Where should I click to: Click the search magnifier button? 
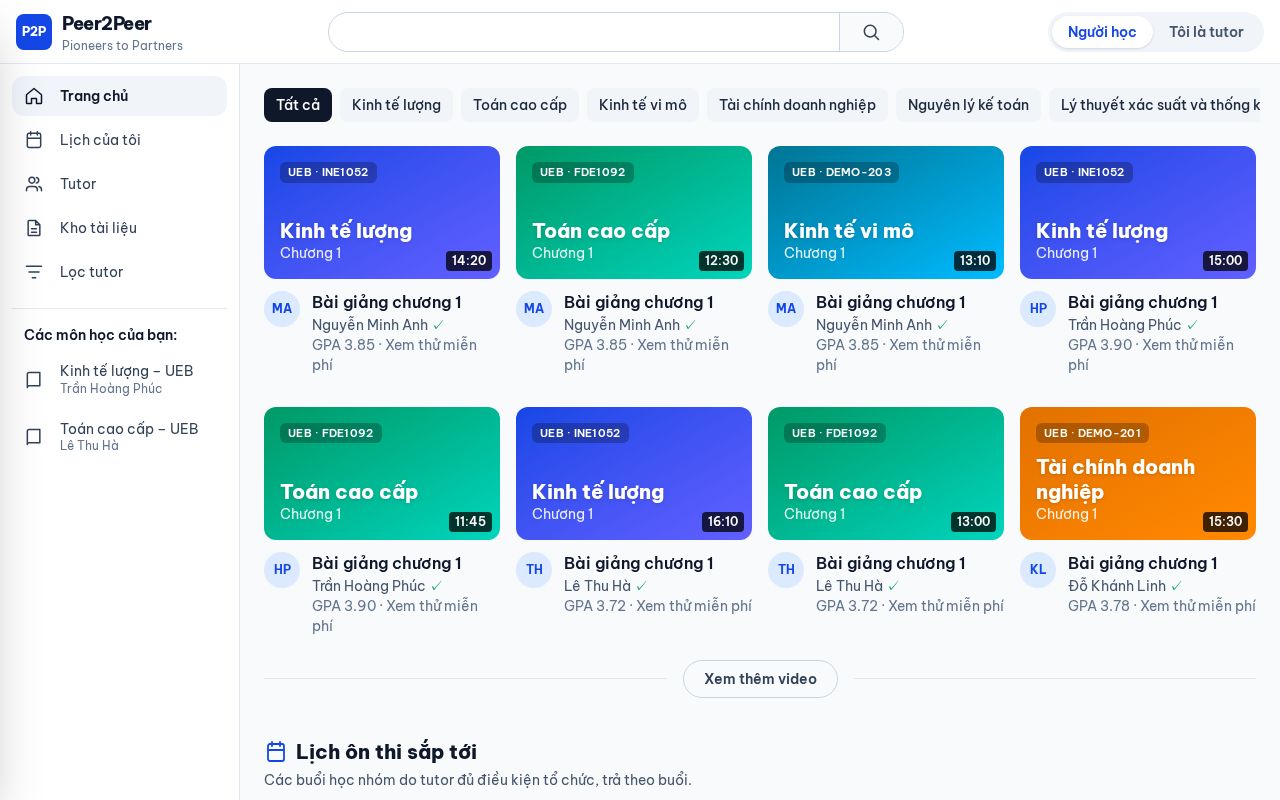pos(871,32)
